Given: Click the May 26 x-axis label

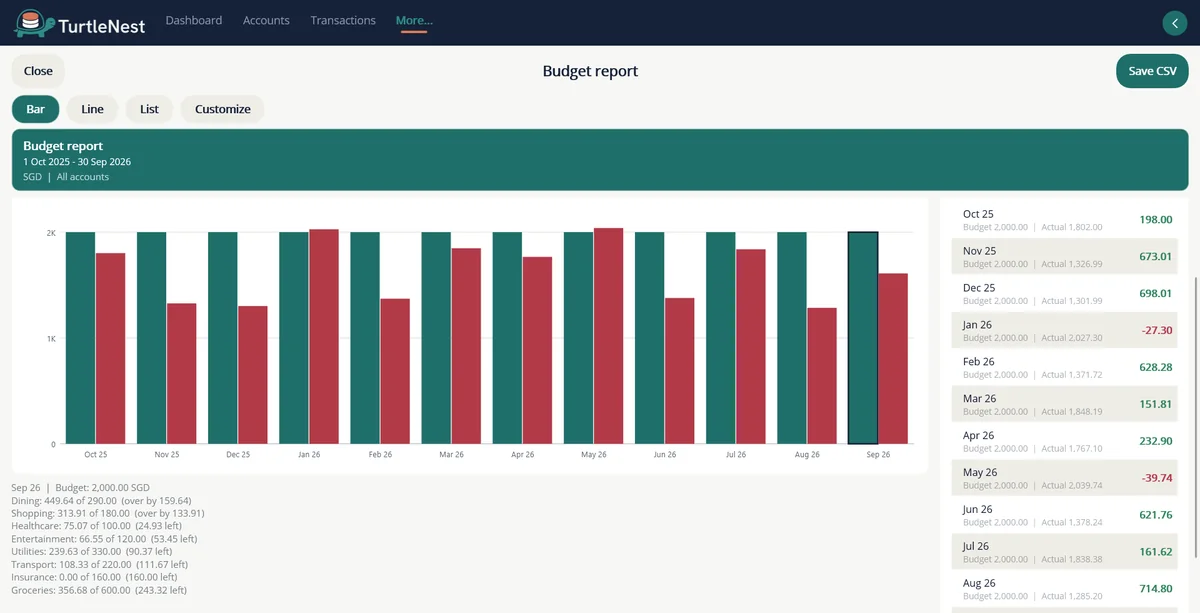Looking at the screenshot, I should (x=594, y=454).
